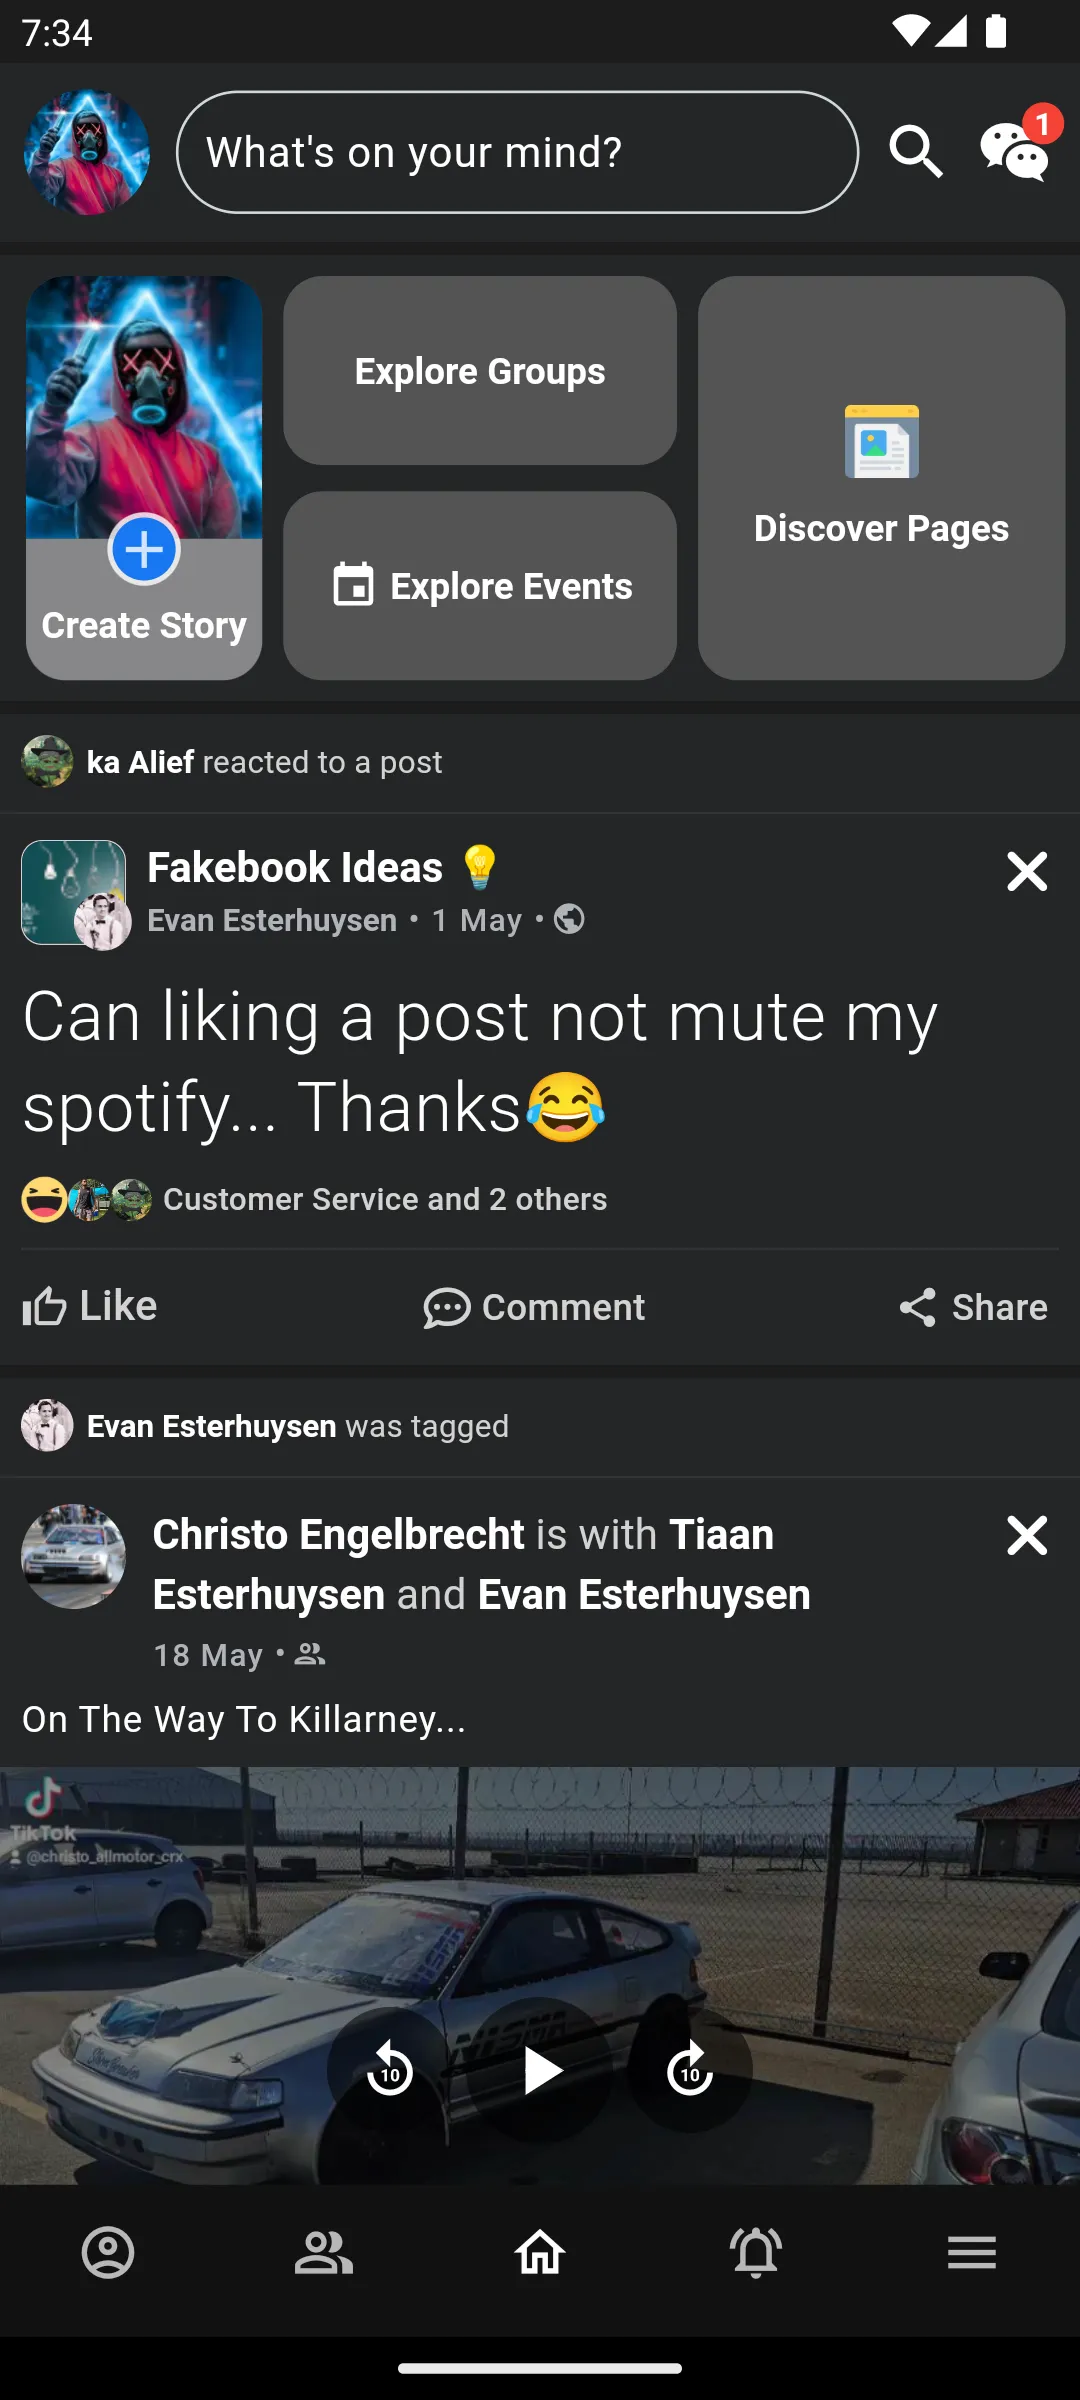This screenshot has height=2400, width=1080.
Task: Skip video forward 10 seconds
Action: click(690, 2070)
